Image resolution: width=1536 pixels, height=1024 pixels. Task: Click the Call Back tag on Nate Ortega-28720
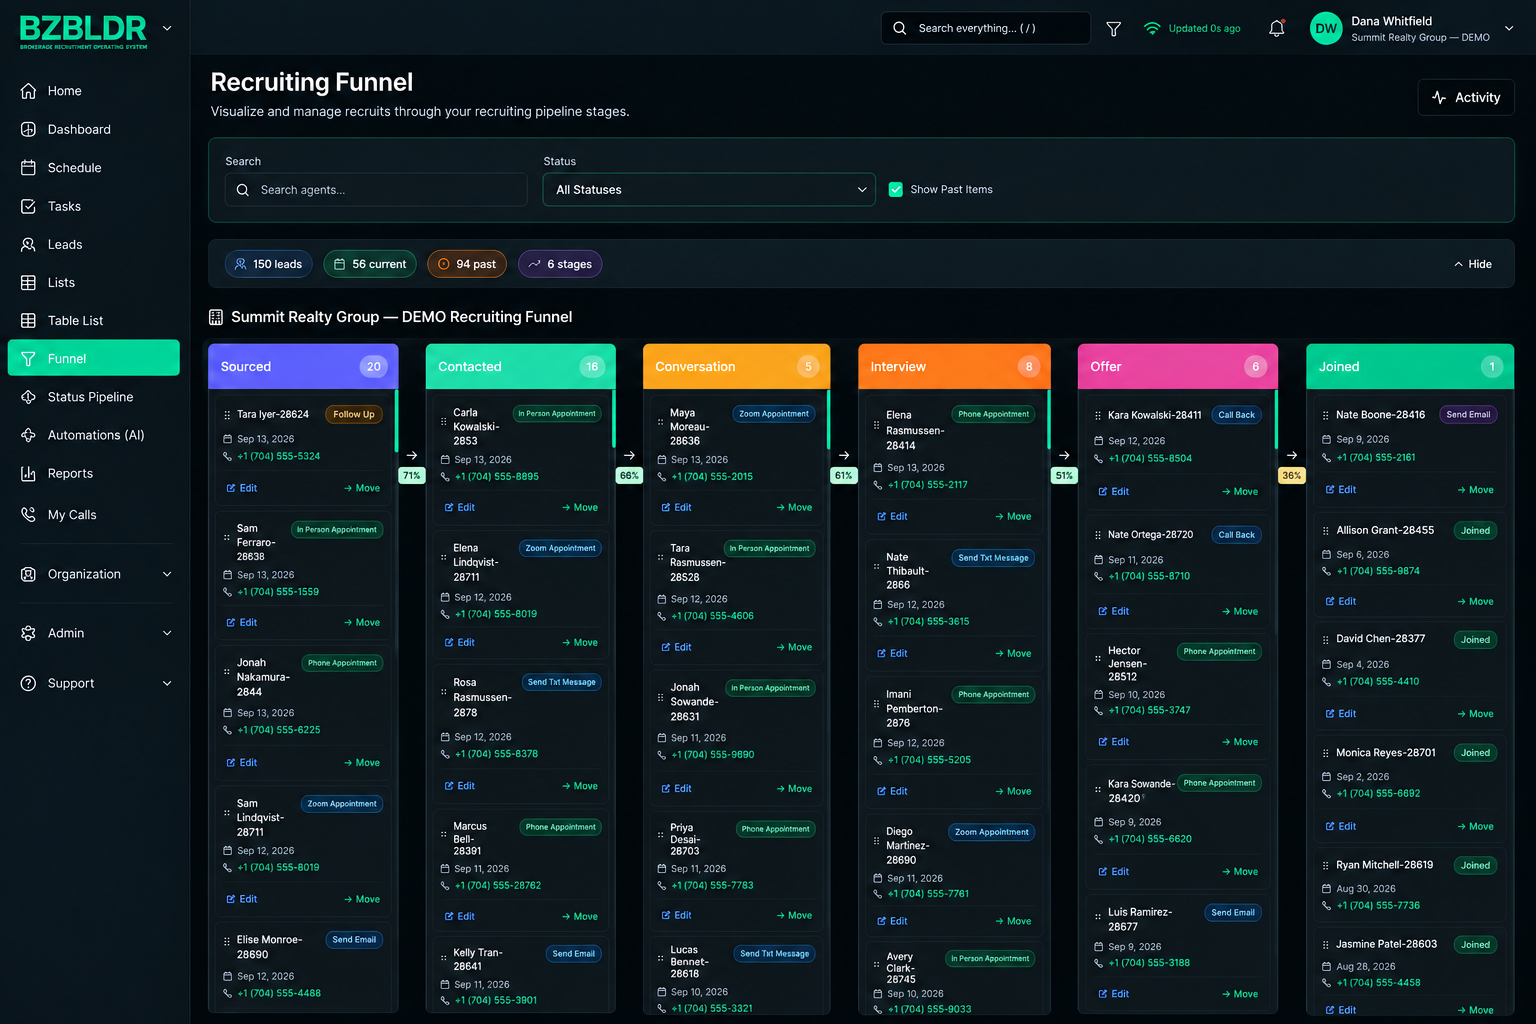click(1236, 535)
